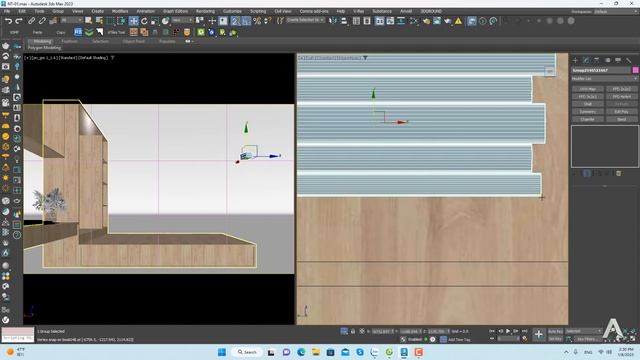Open right viewport filter funnel icon
Image resolution: width=640 pixels, height=360 pixels.
point(365,58)
